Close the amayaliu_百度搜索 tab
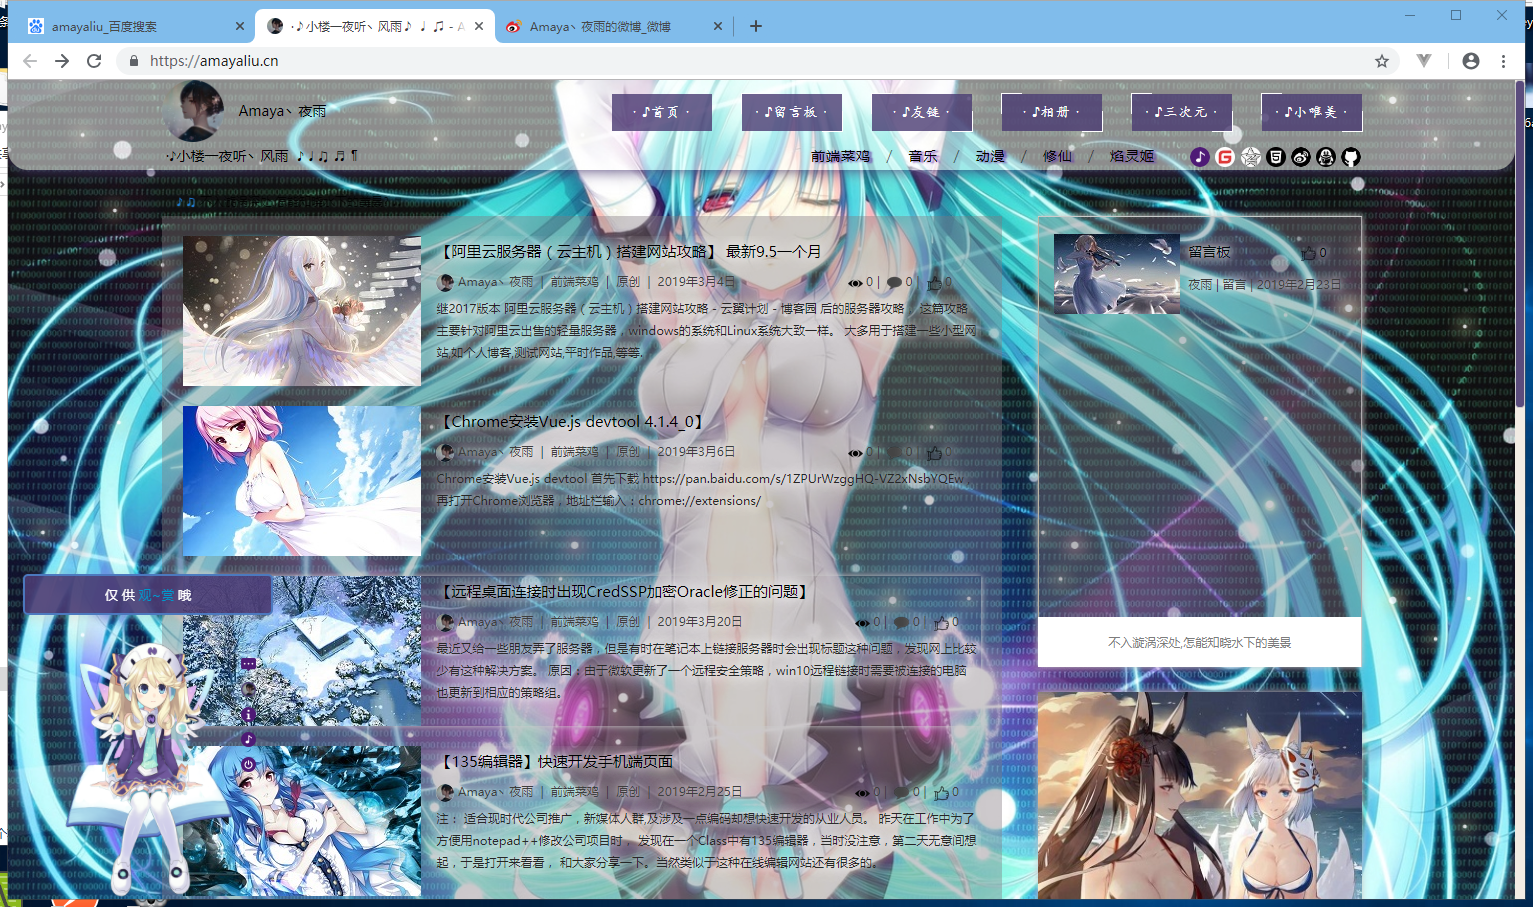 239,26
